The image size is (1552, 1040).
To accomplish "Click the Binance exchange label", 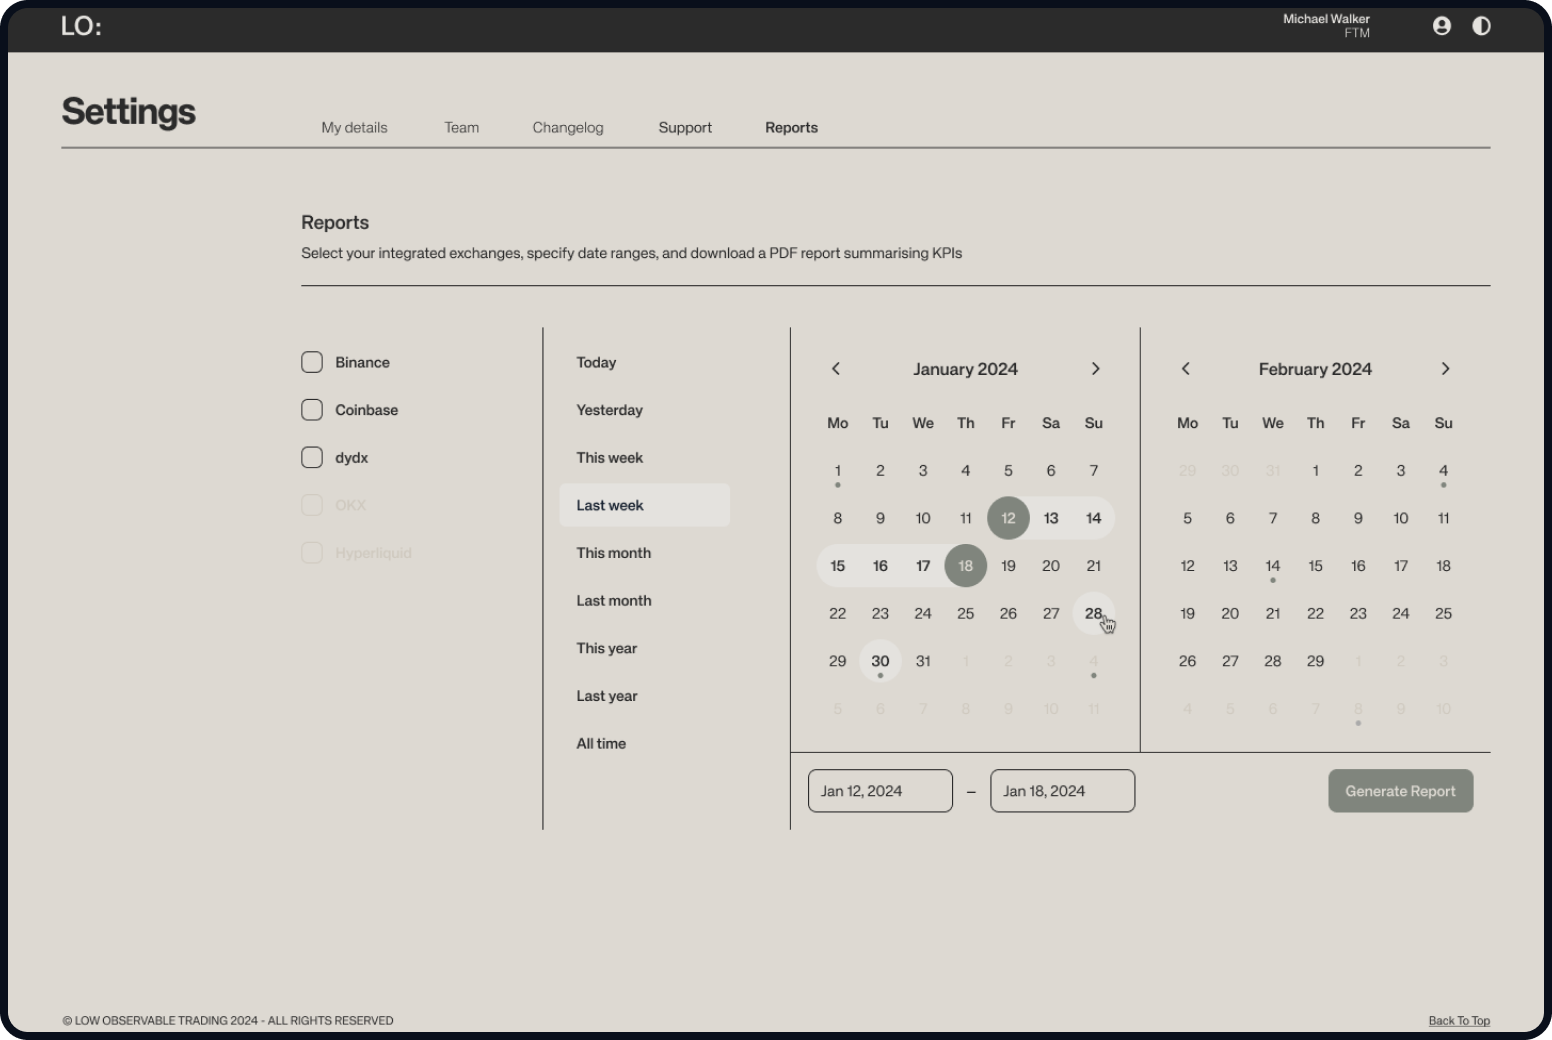I will point(362,362).
